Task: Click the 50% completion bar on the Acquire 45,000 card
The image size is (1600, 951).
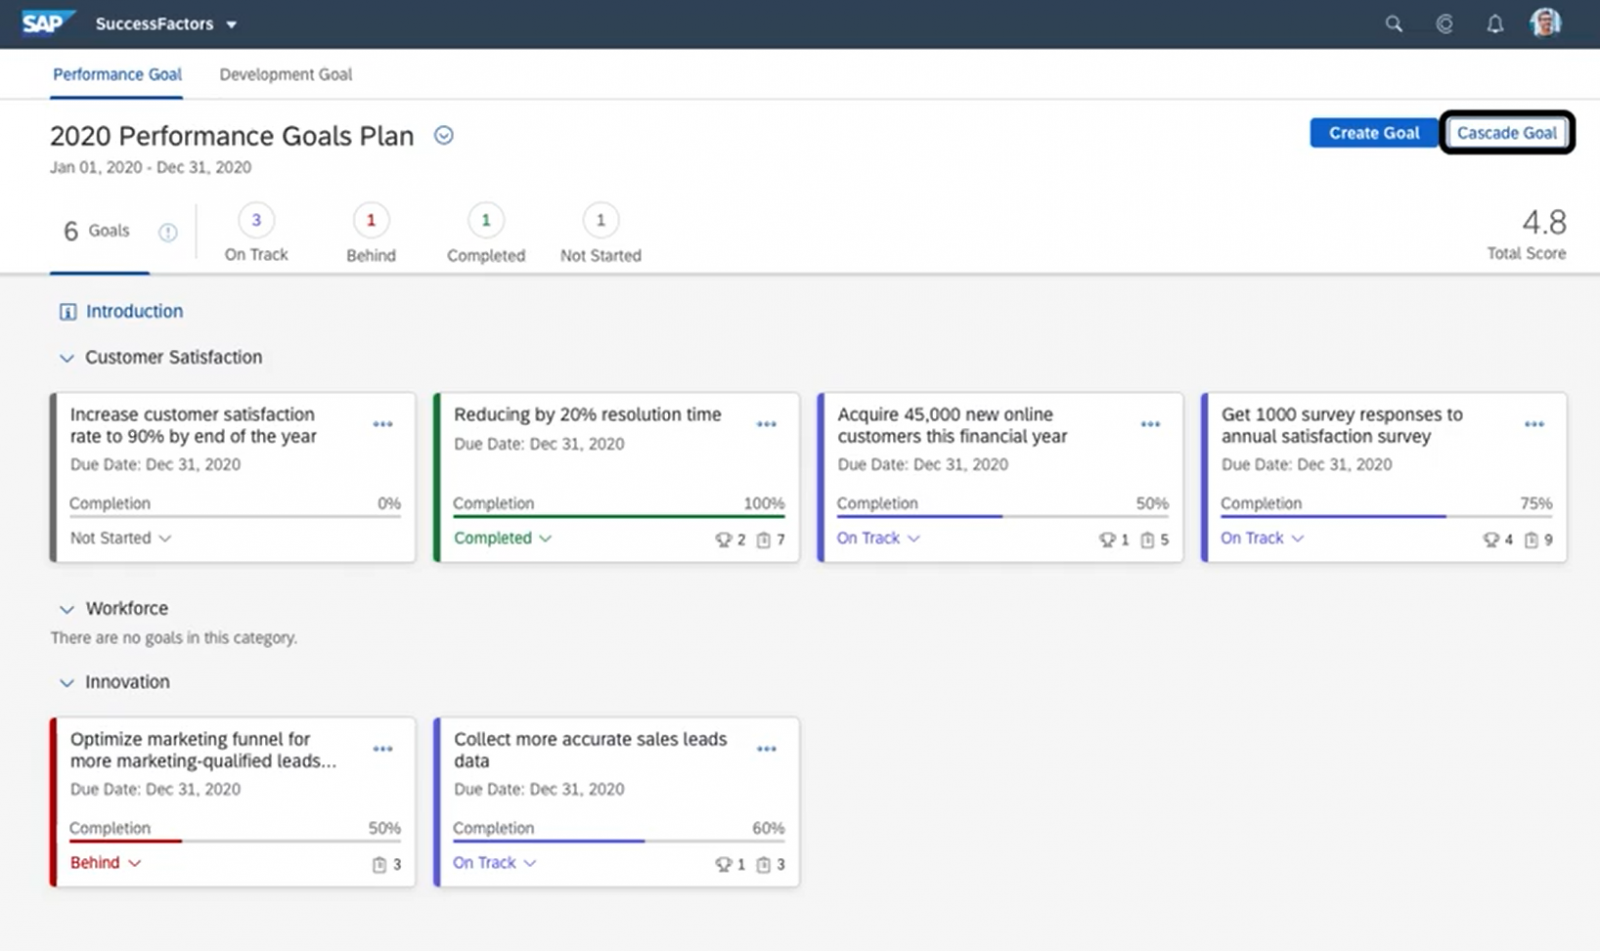Action: tap(1003, 516)
